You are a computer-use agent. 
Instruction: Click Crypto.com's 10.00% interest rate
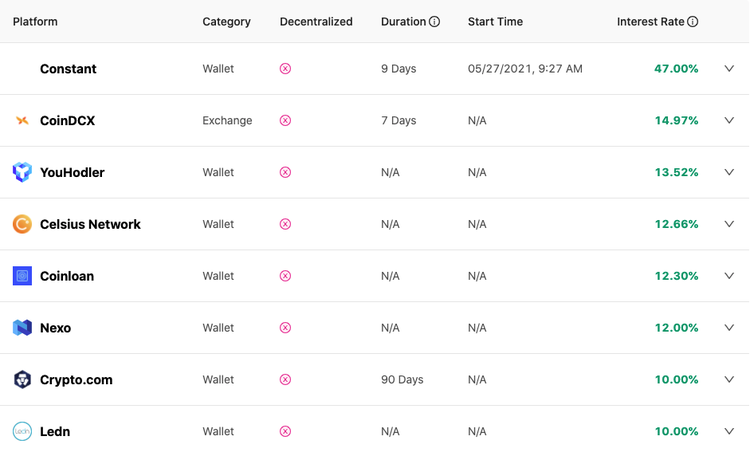676,379
